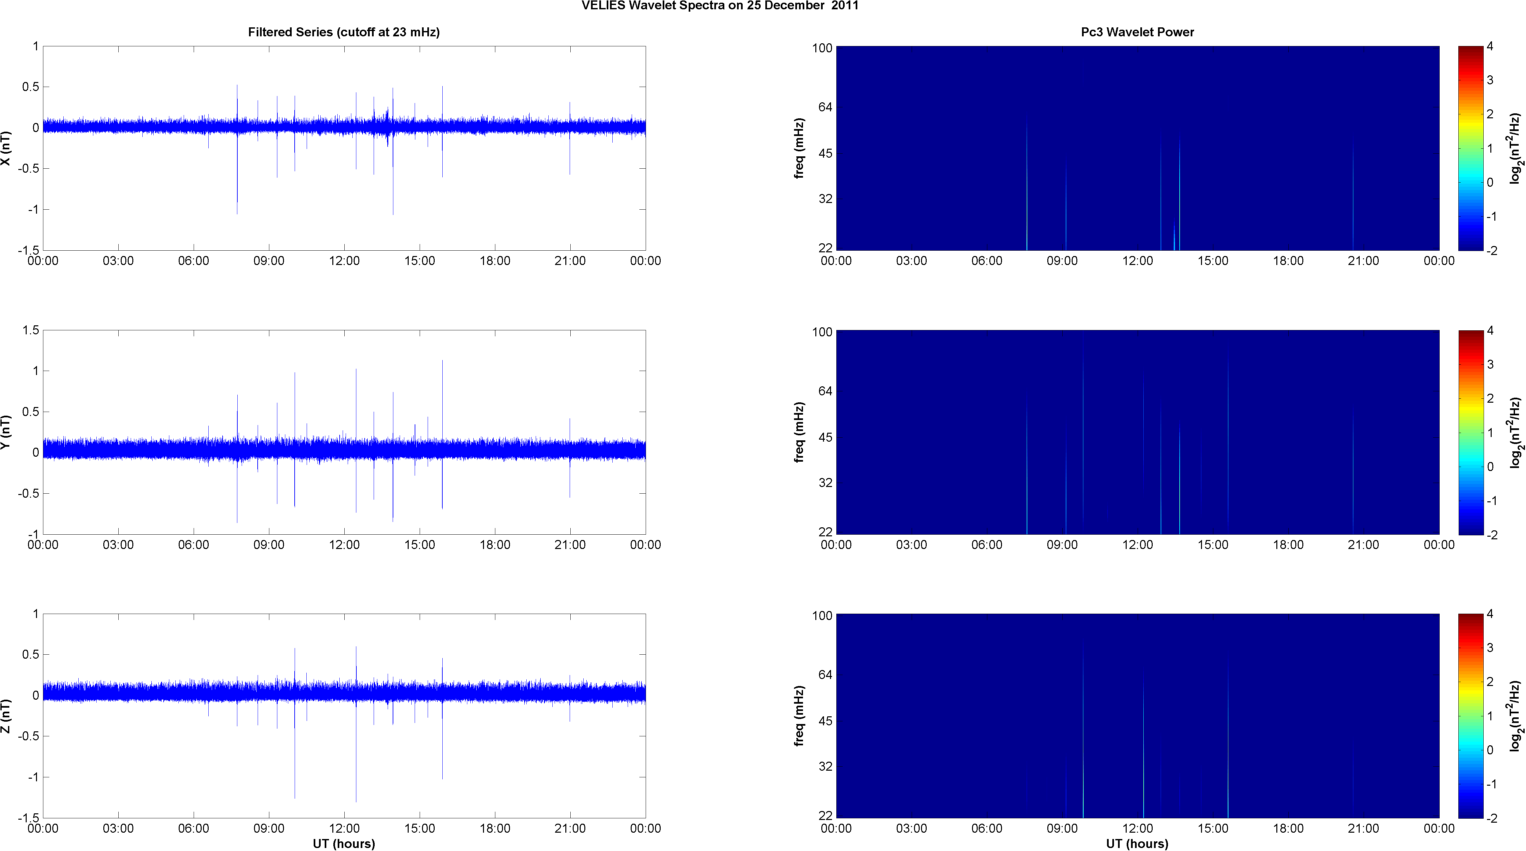
Task: Click the middle colorbar's log2(nT²/Hz) label
Action: 1516,432
